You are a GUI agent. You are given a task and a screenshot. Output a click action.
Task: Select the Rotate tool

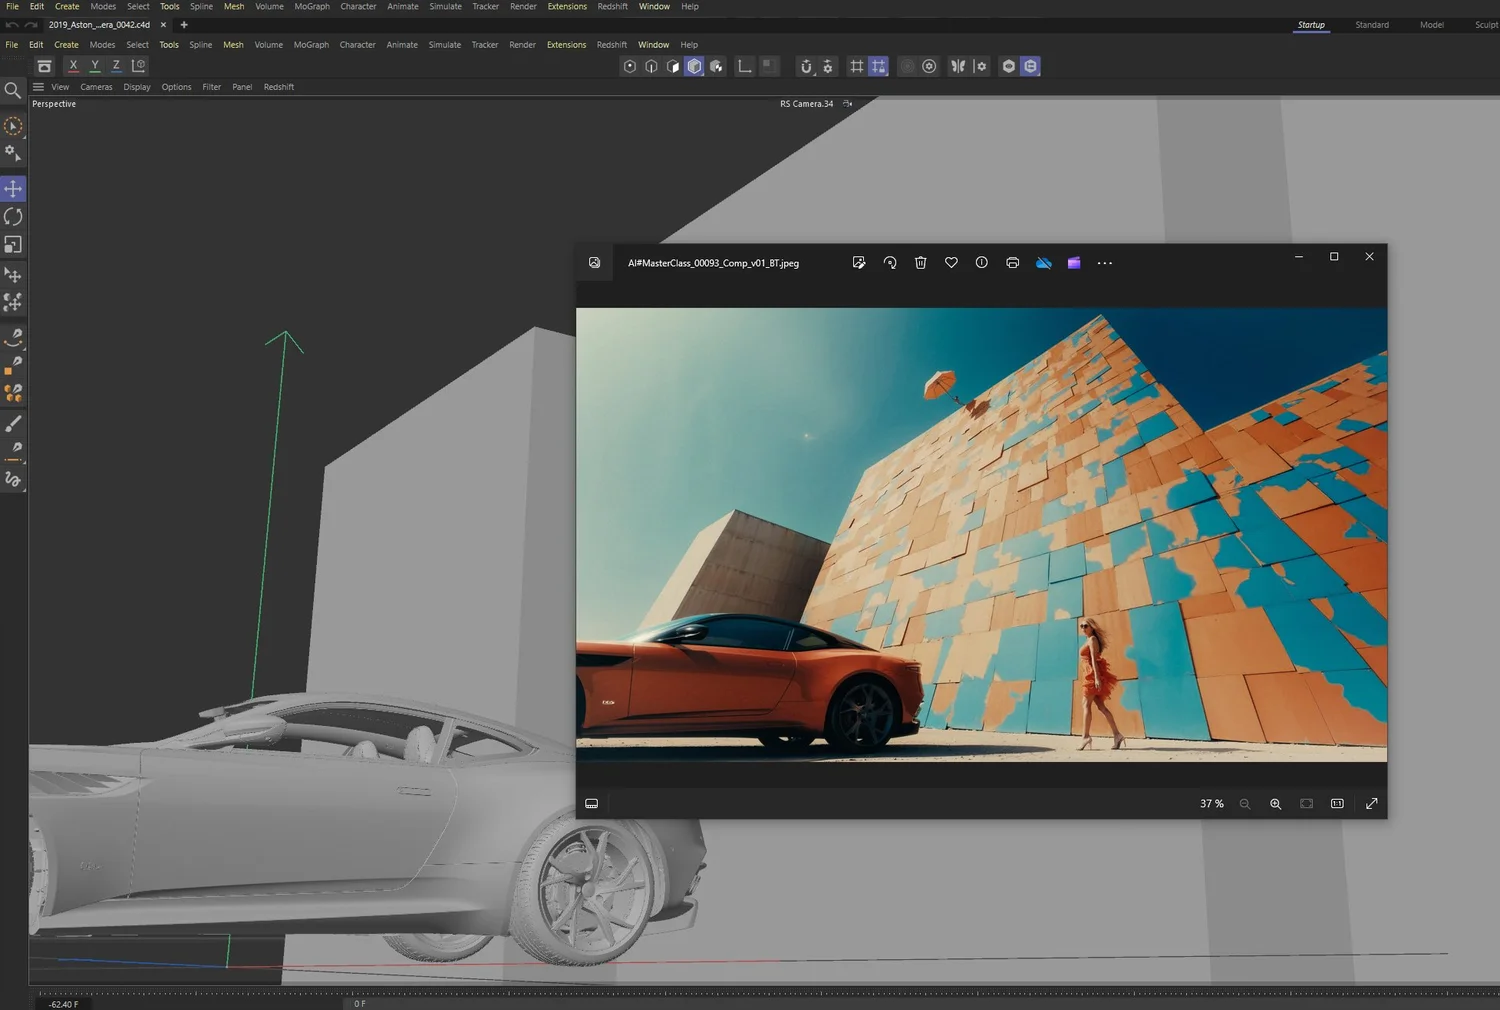tap(13, 216)
